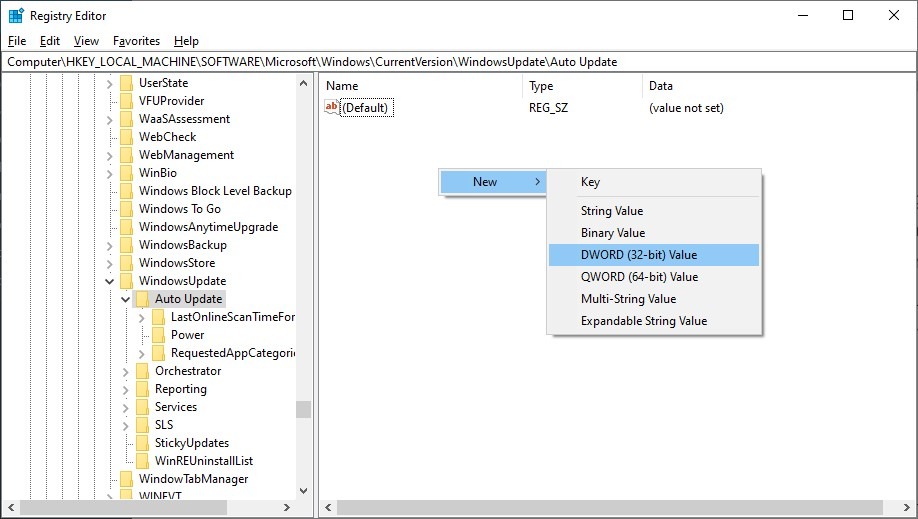Choose Key in the New submenu
This screenshot has height=519, width=918.
point(654,182)
